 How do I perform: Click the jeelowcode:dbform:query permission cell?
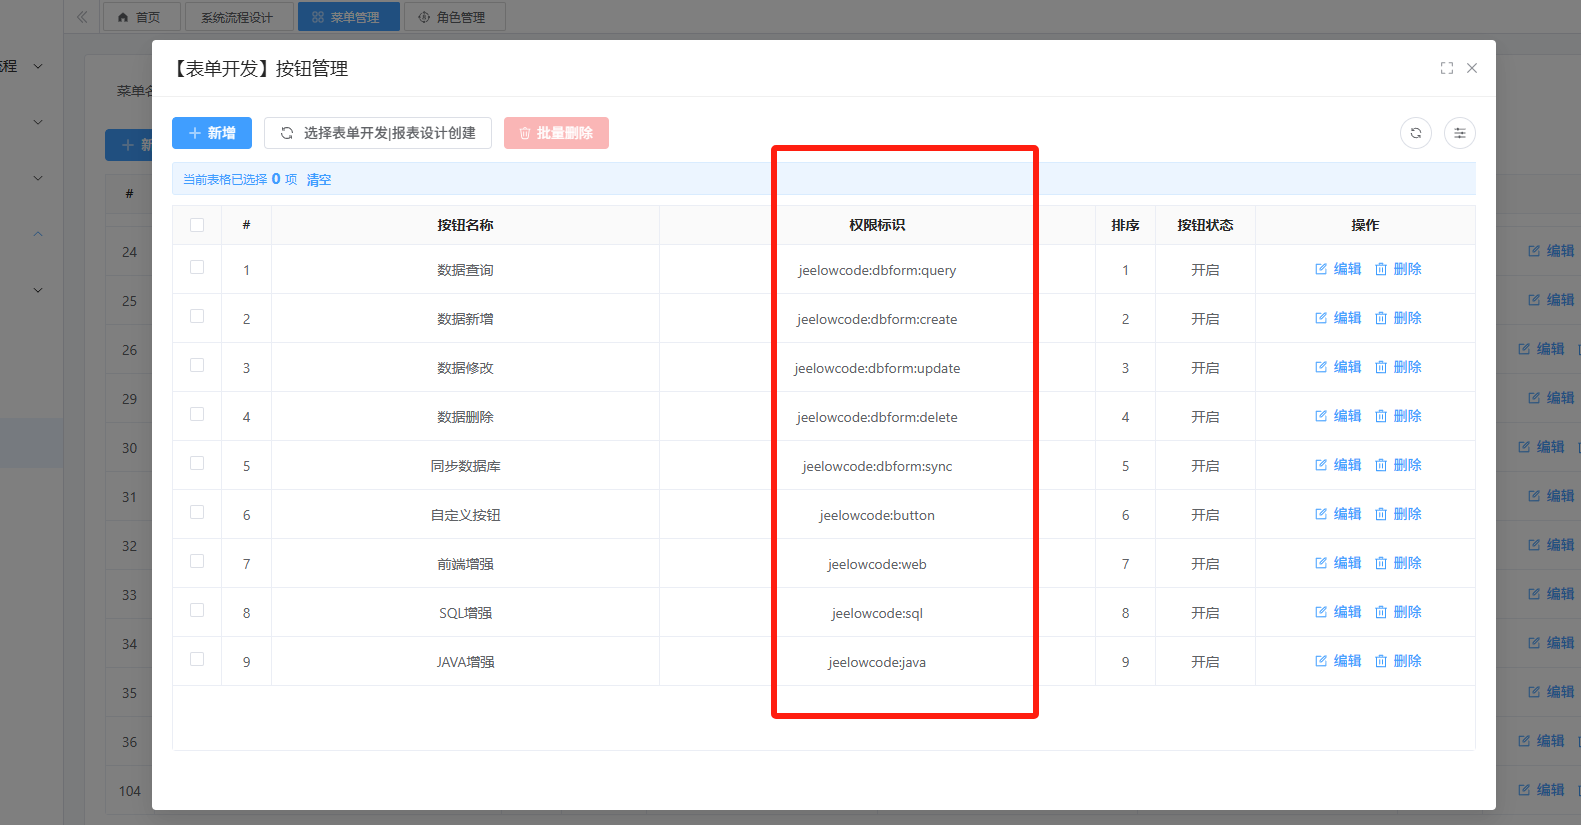877,270
